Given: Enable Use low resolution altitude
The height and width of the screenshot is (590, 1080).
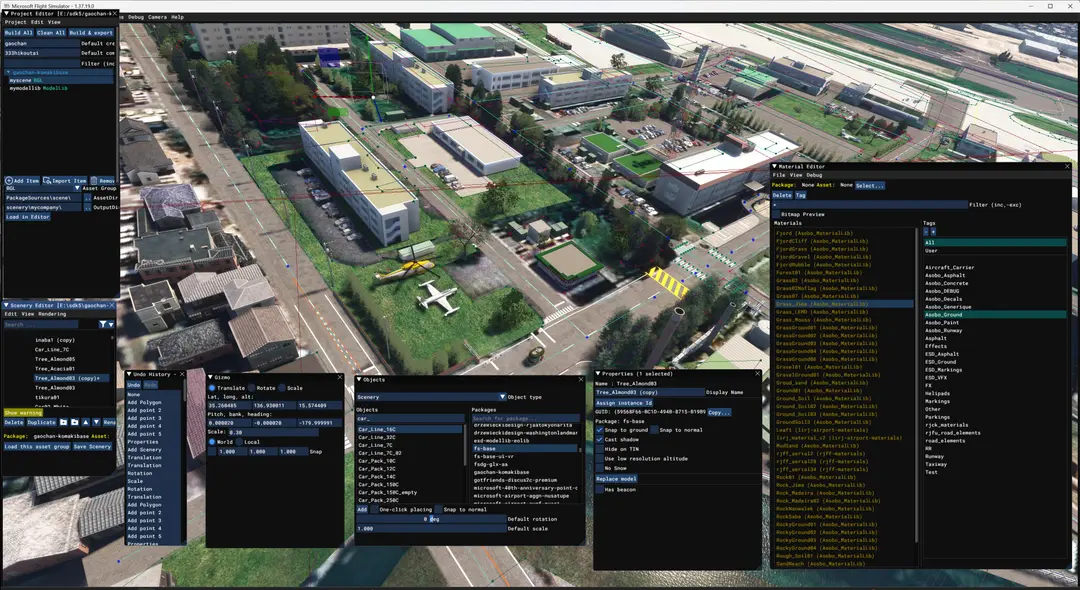Looking at the screenshot, I should tap(599, 459).
